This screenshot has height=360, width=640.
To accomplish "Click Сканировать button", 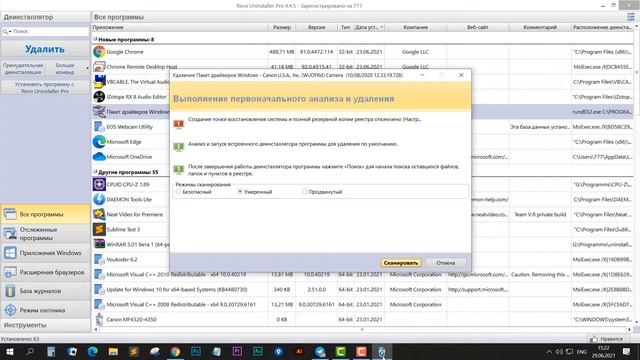I will [400, 263].
